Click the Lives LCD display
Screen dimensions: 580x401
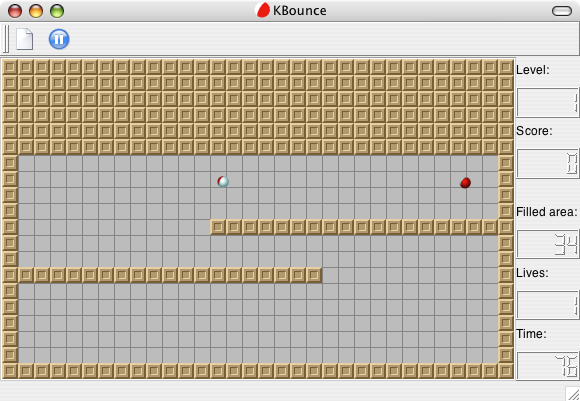(547, 305)
